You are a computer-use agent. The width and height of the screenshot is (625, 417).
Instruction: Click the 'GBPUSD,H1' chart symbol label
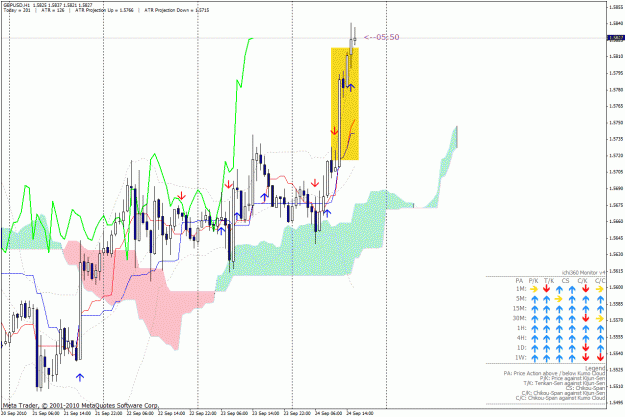coord(16,5)
